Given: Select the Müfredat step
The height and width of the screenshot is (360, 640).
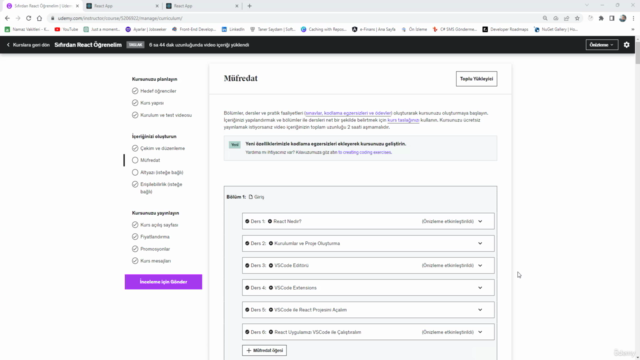Looking at the screenshot, I should pyautogui.click(x=146, y=160).
